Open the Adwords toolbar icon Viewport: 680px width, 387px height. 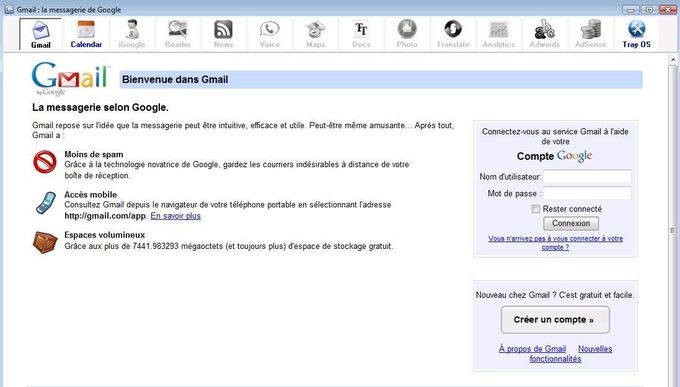coord(545,34)
